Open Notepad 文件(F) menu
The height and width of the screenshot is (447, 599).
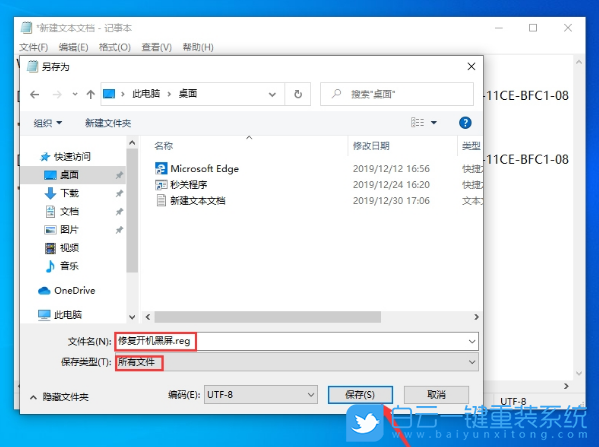[34, 47]
